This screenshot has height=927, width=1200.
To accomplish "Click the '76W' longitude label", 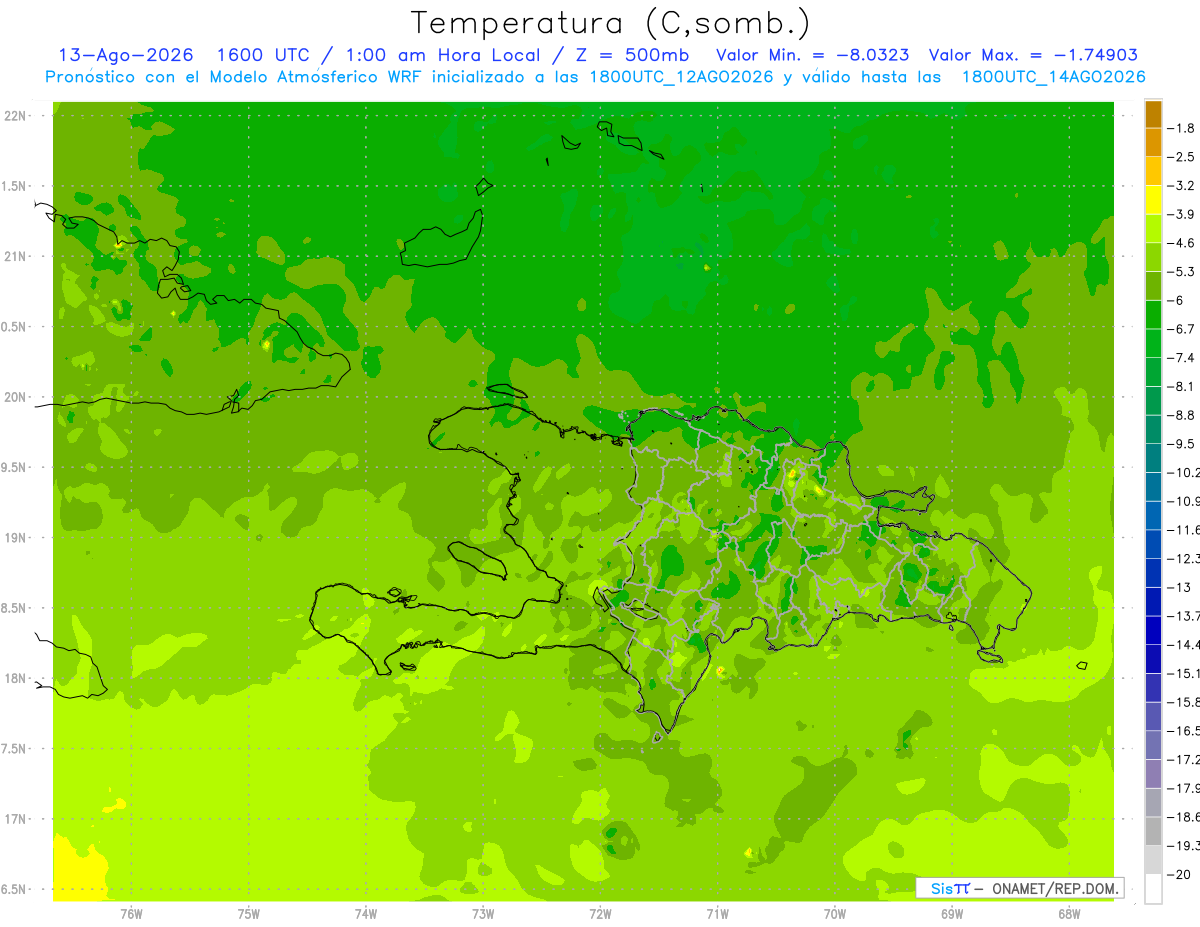I will coord(131,914).
